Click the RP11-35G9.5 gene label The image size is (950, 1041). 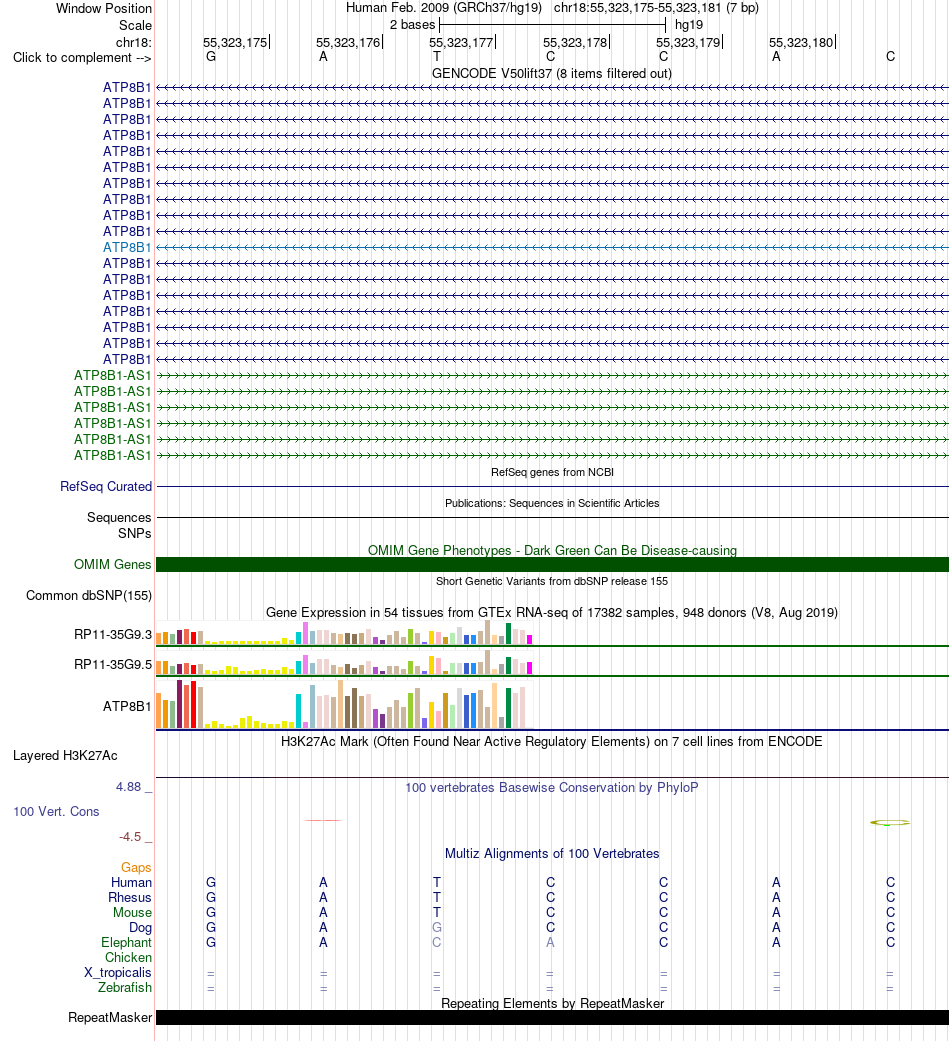pyautogui.click(x=113, y=665)
